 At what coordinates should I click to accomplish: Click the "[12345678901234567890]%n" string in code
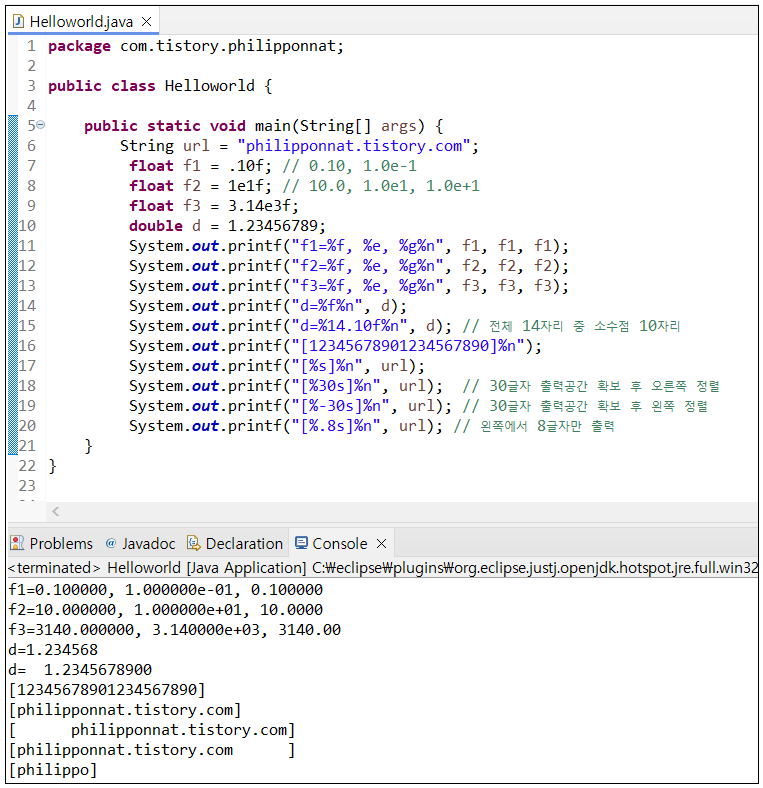(408, 346)
